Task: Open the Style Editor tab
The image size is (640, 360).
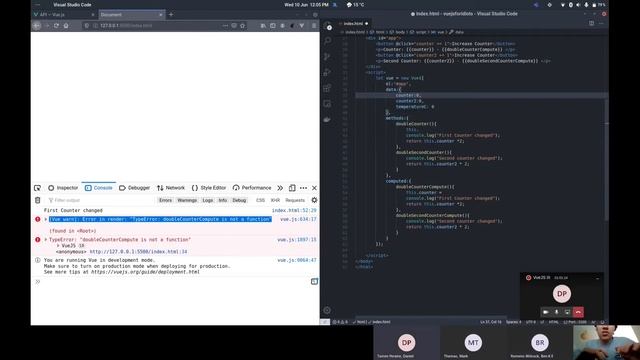Action: point(209,188)
